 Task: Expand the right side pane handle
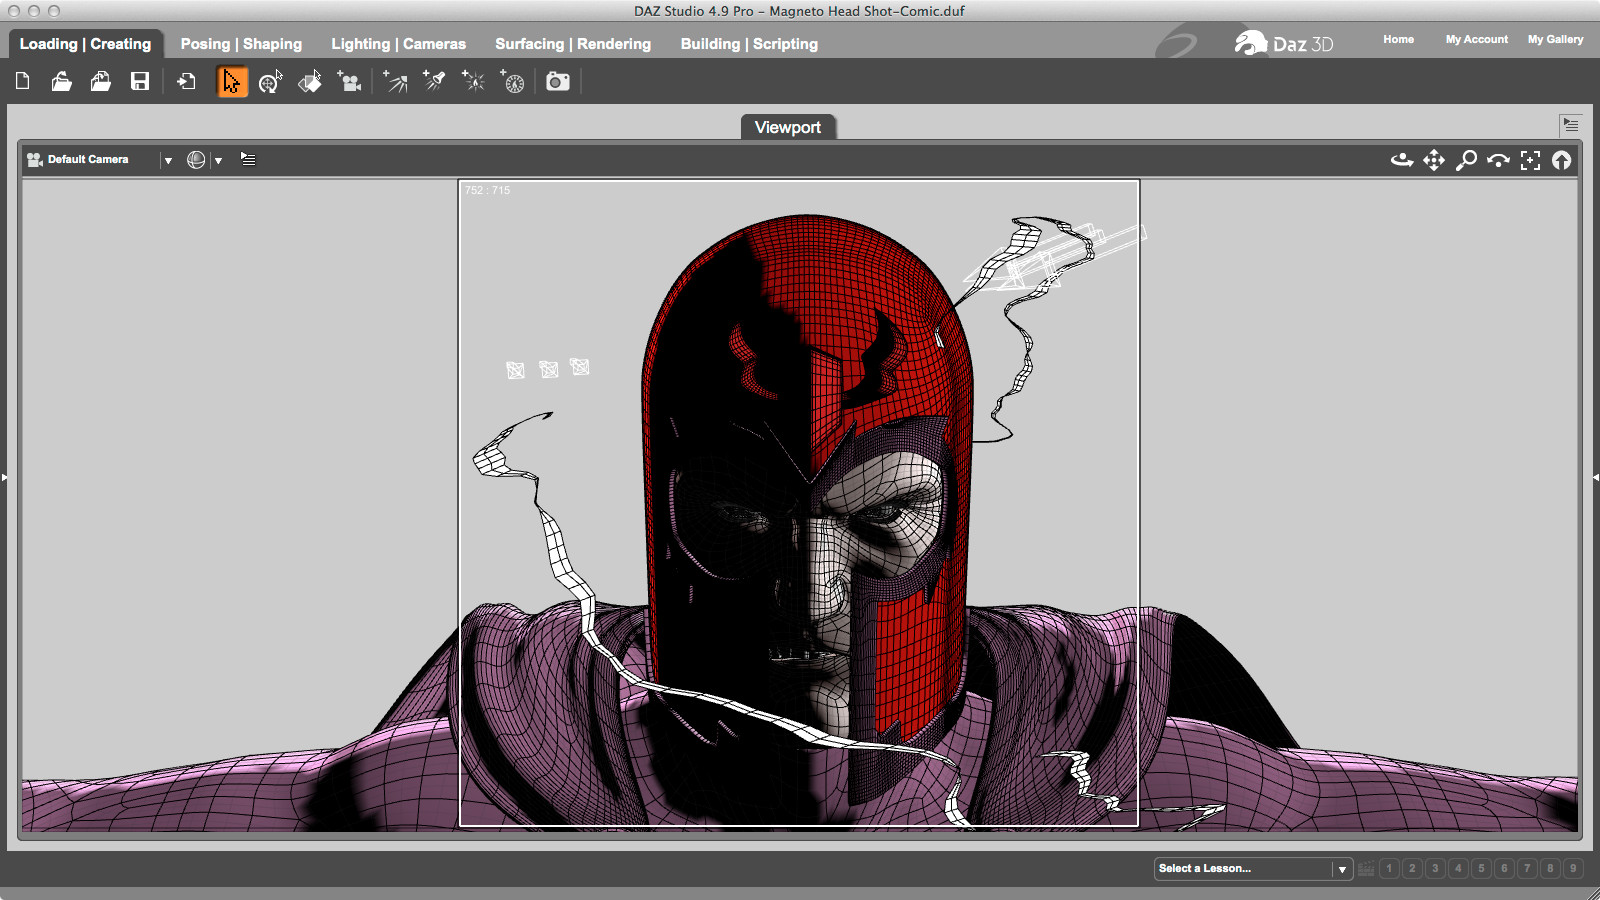1596,477
